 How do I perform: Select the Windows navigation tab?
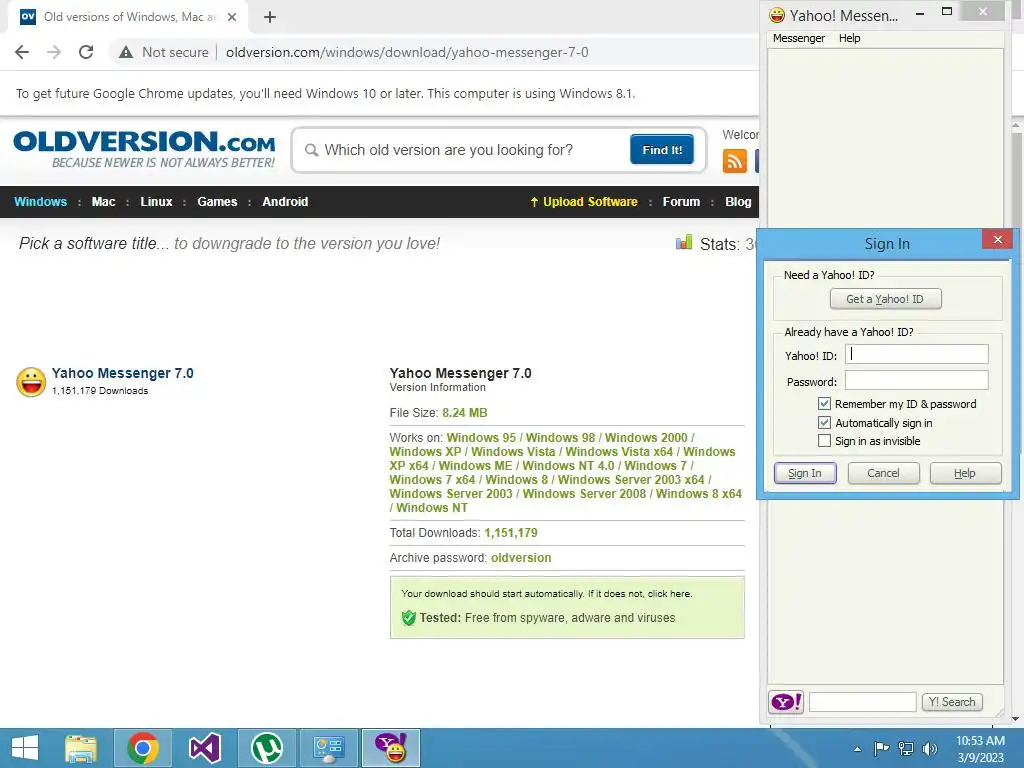pyautogui.click(x=40, y=202)
